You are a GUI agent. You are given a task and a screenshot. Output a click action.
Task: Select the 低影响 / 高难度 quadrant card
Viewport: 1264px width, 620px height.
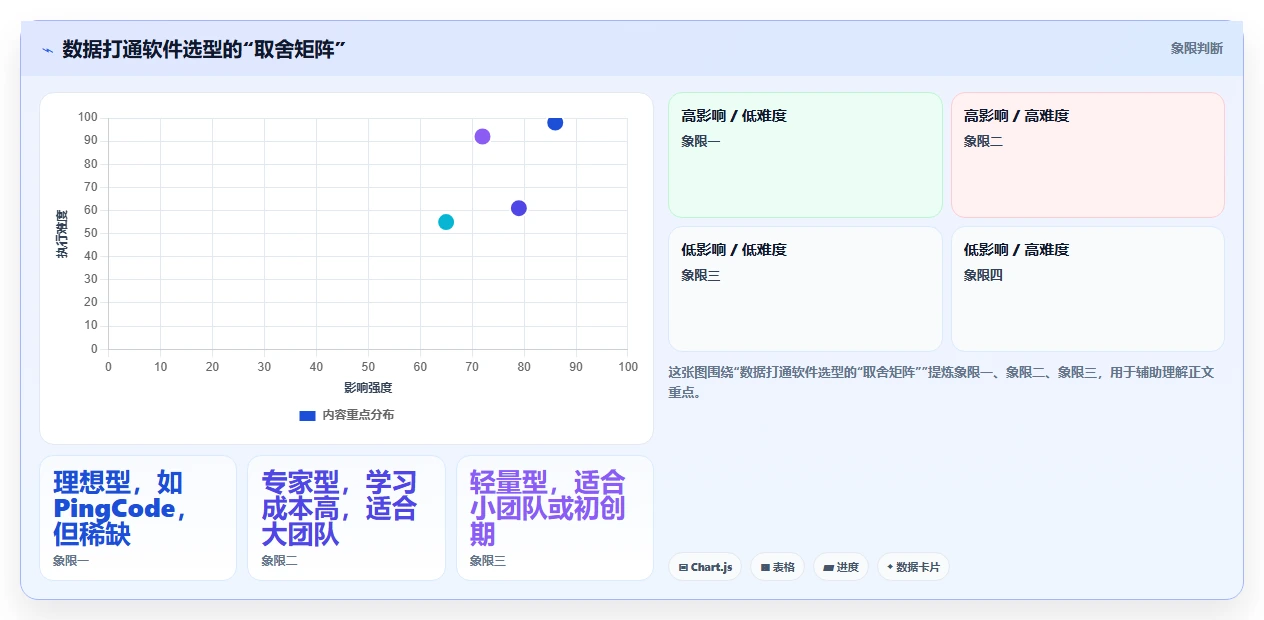tap(1088, 289)
